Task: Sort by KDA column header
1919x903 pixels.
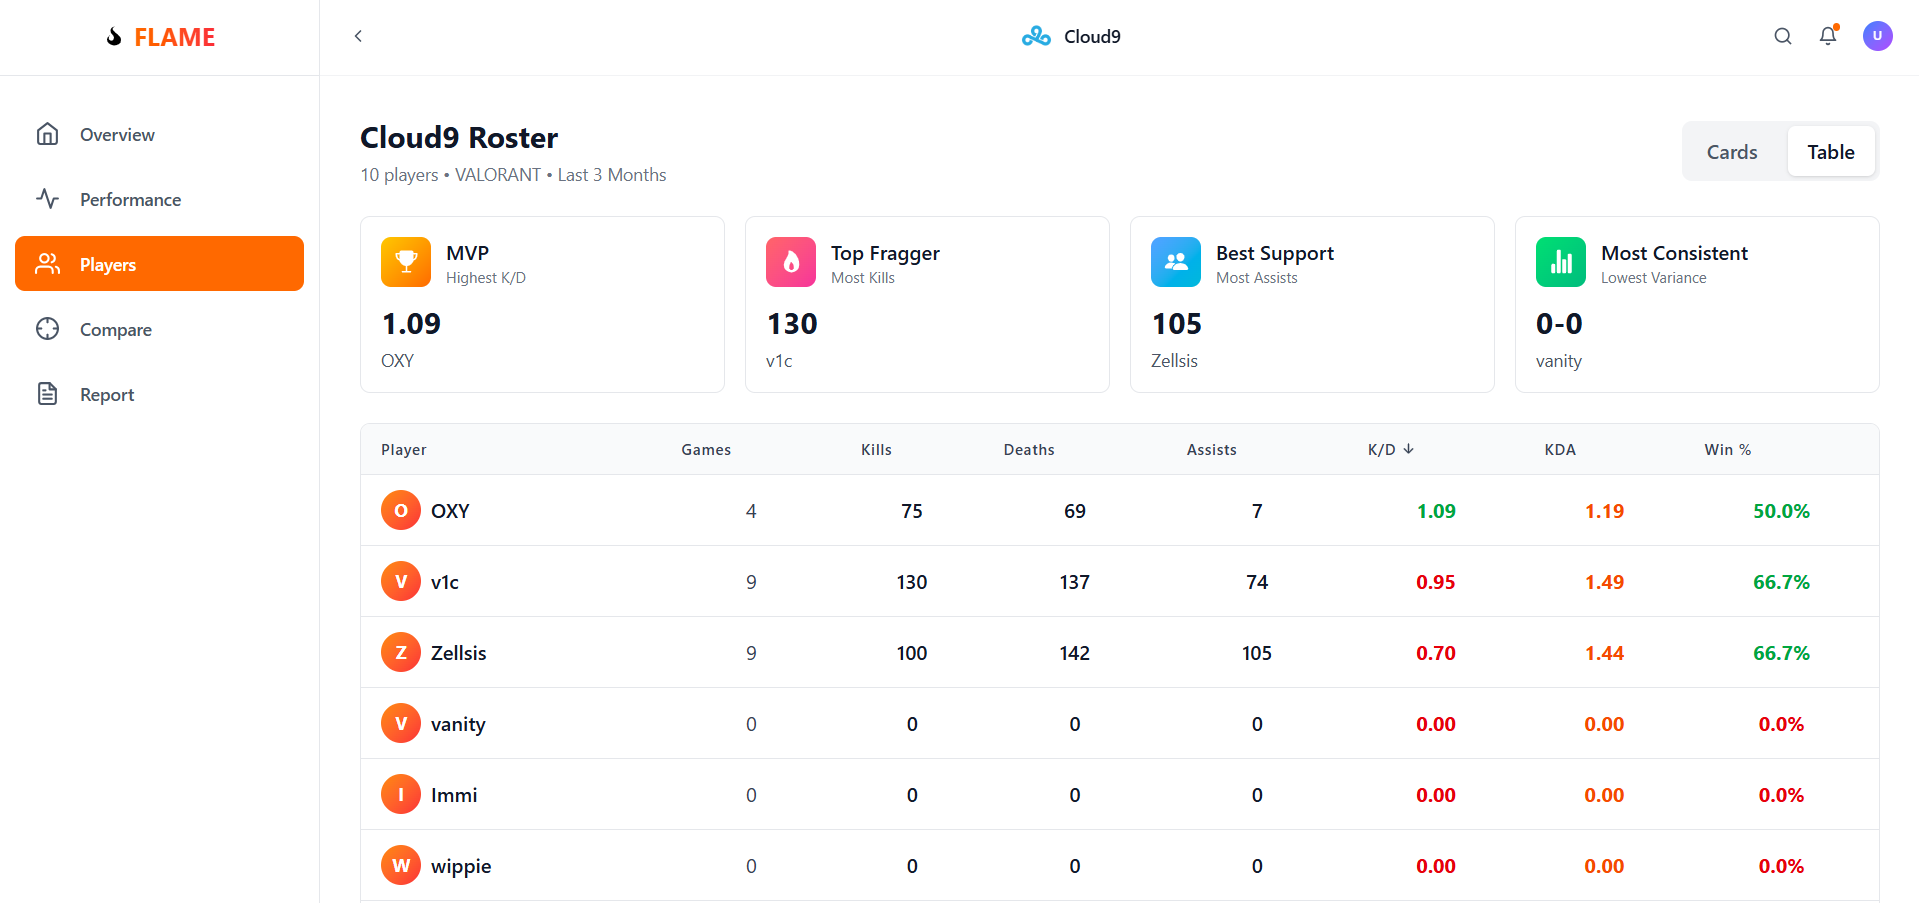Action: [1560, 450]
